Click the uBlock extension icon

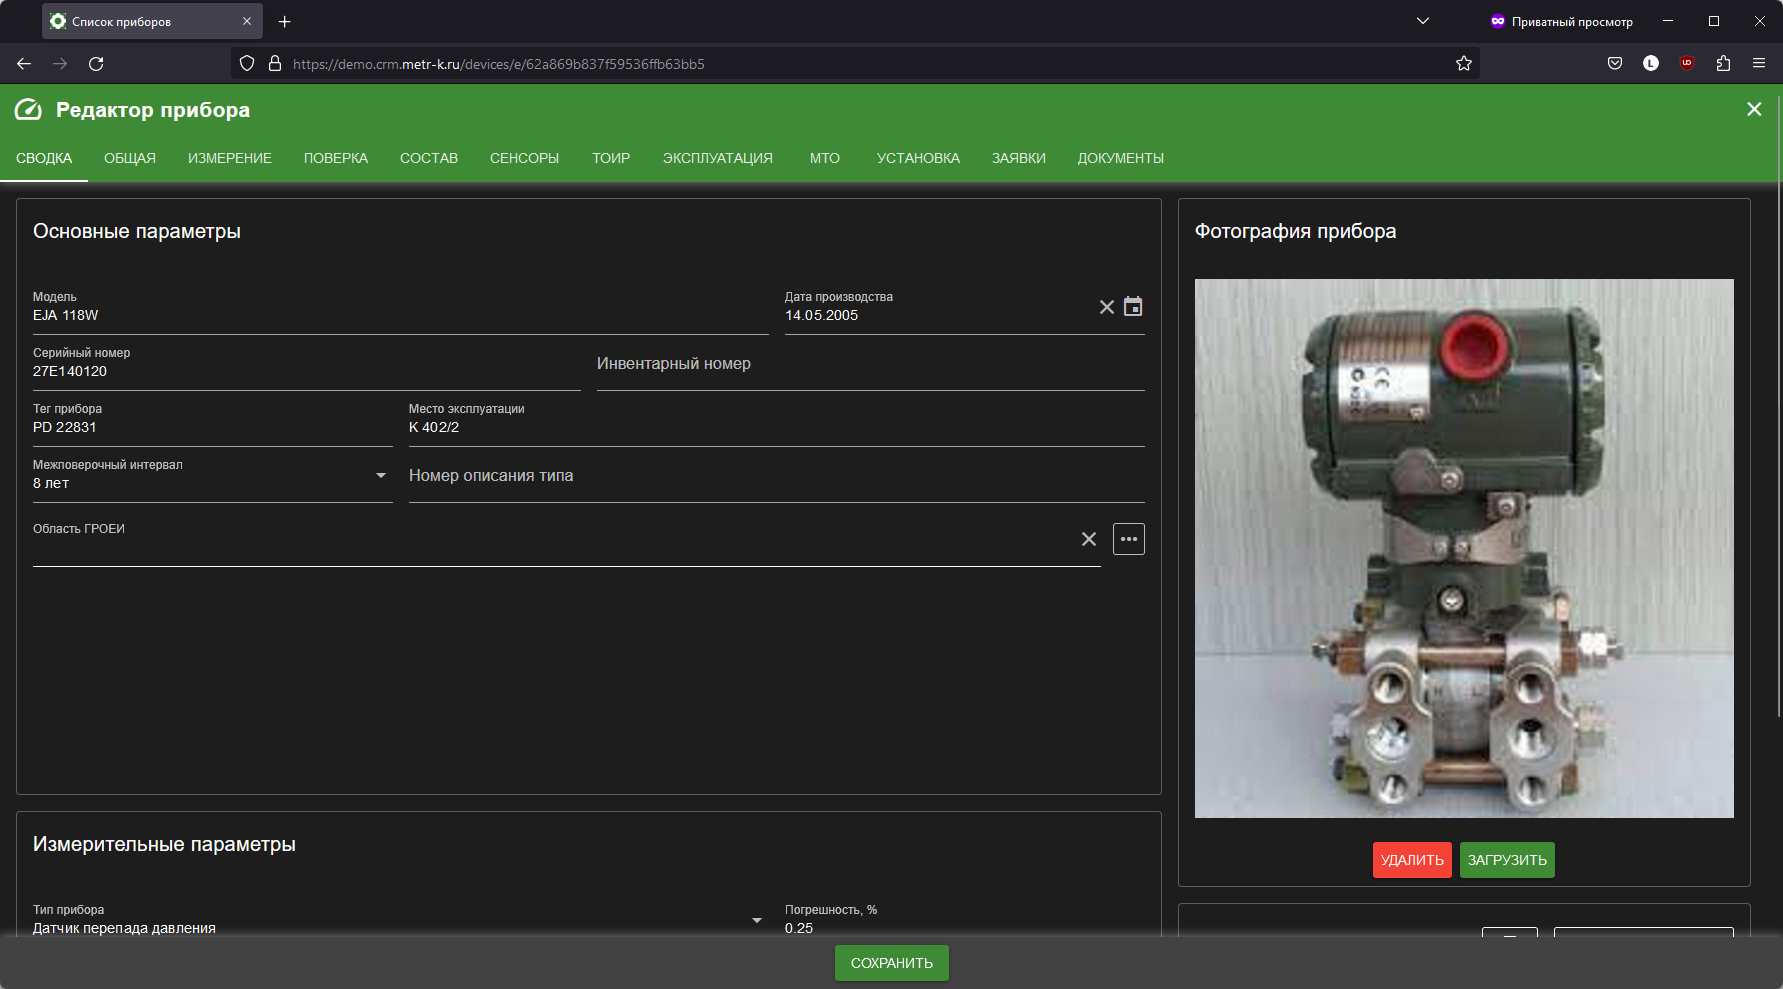click(1687, 63)
